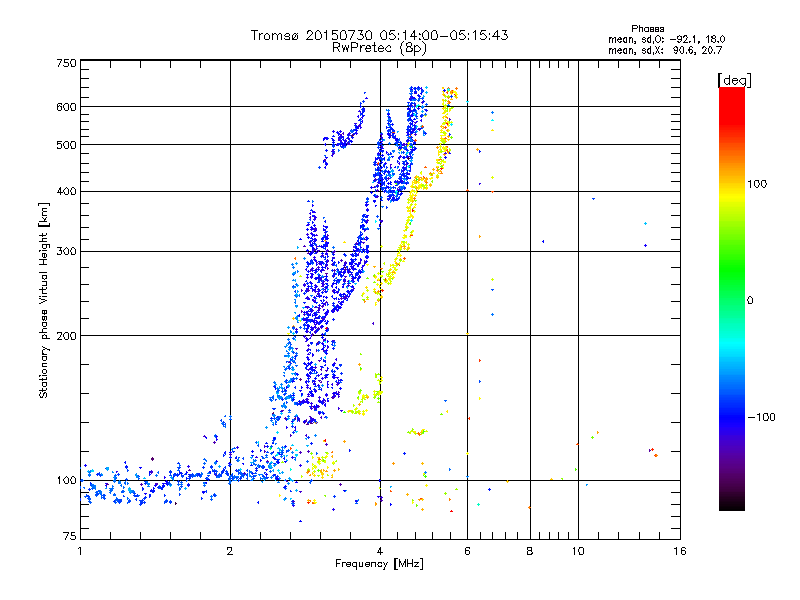This screenshot has width=800, height=600.
Task: Click the y-axis tick label '600'
Action: click(x=67, y=107)
